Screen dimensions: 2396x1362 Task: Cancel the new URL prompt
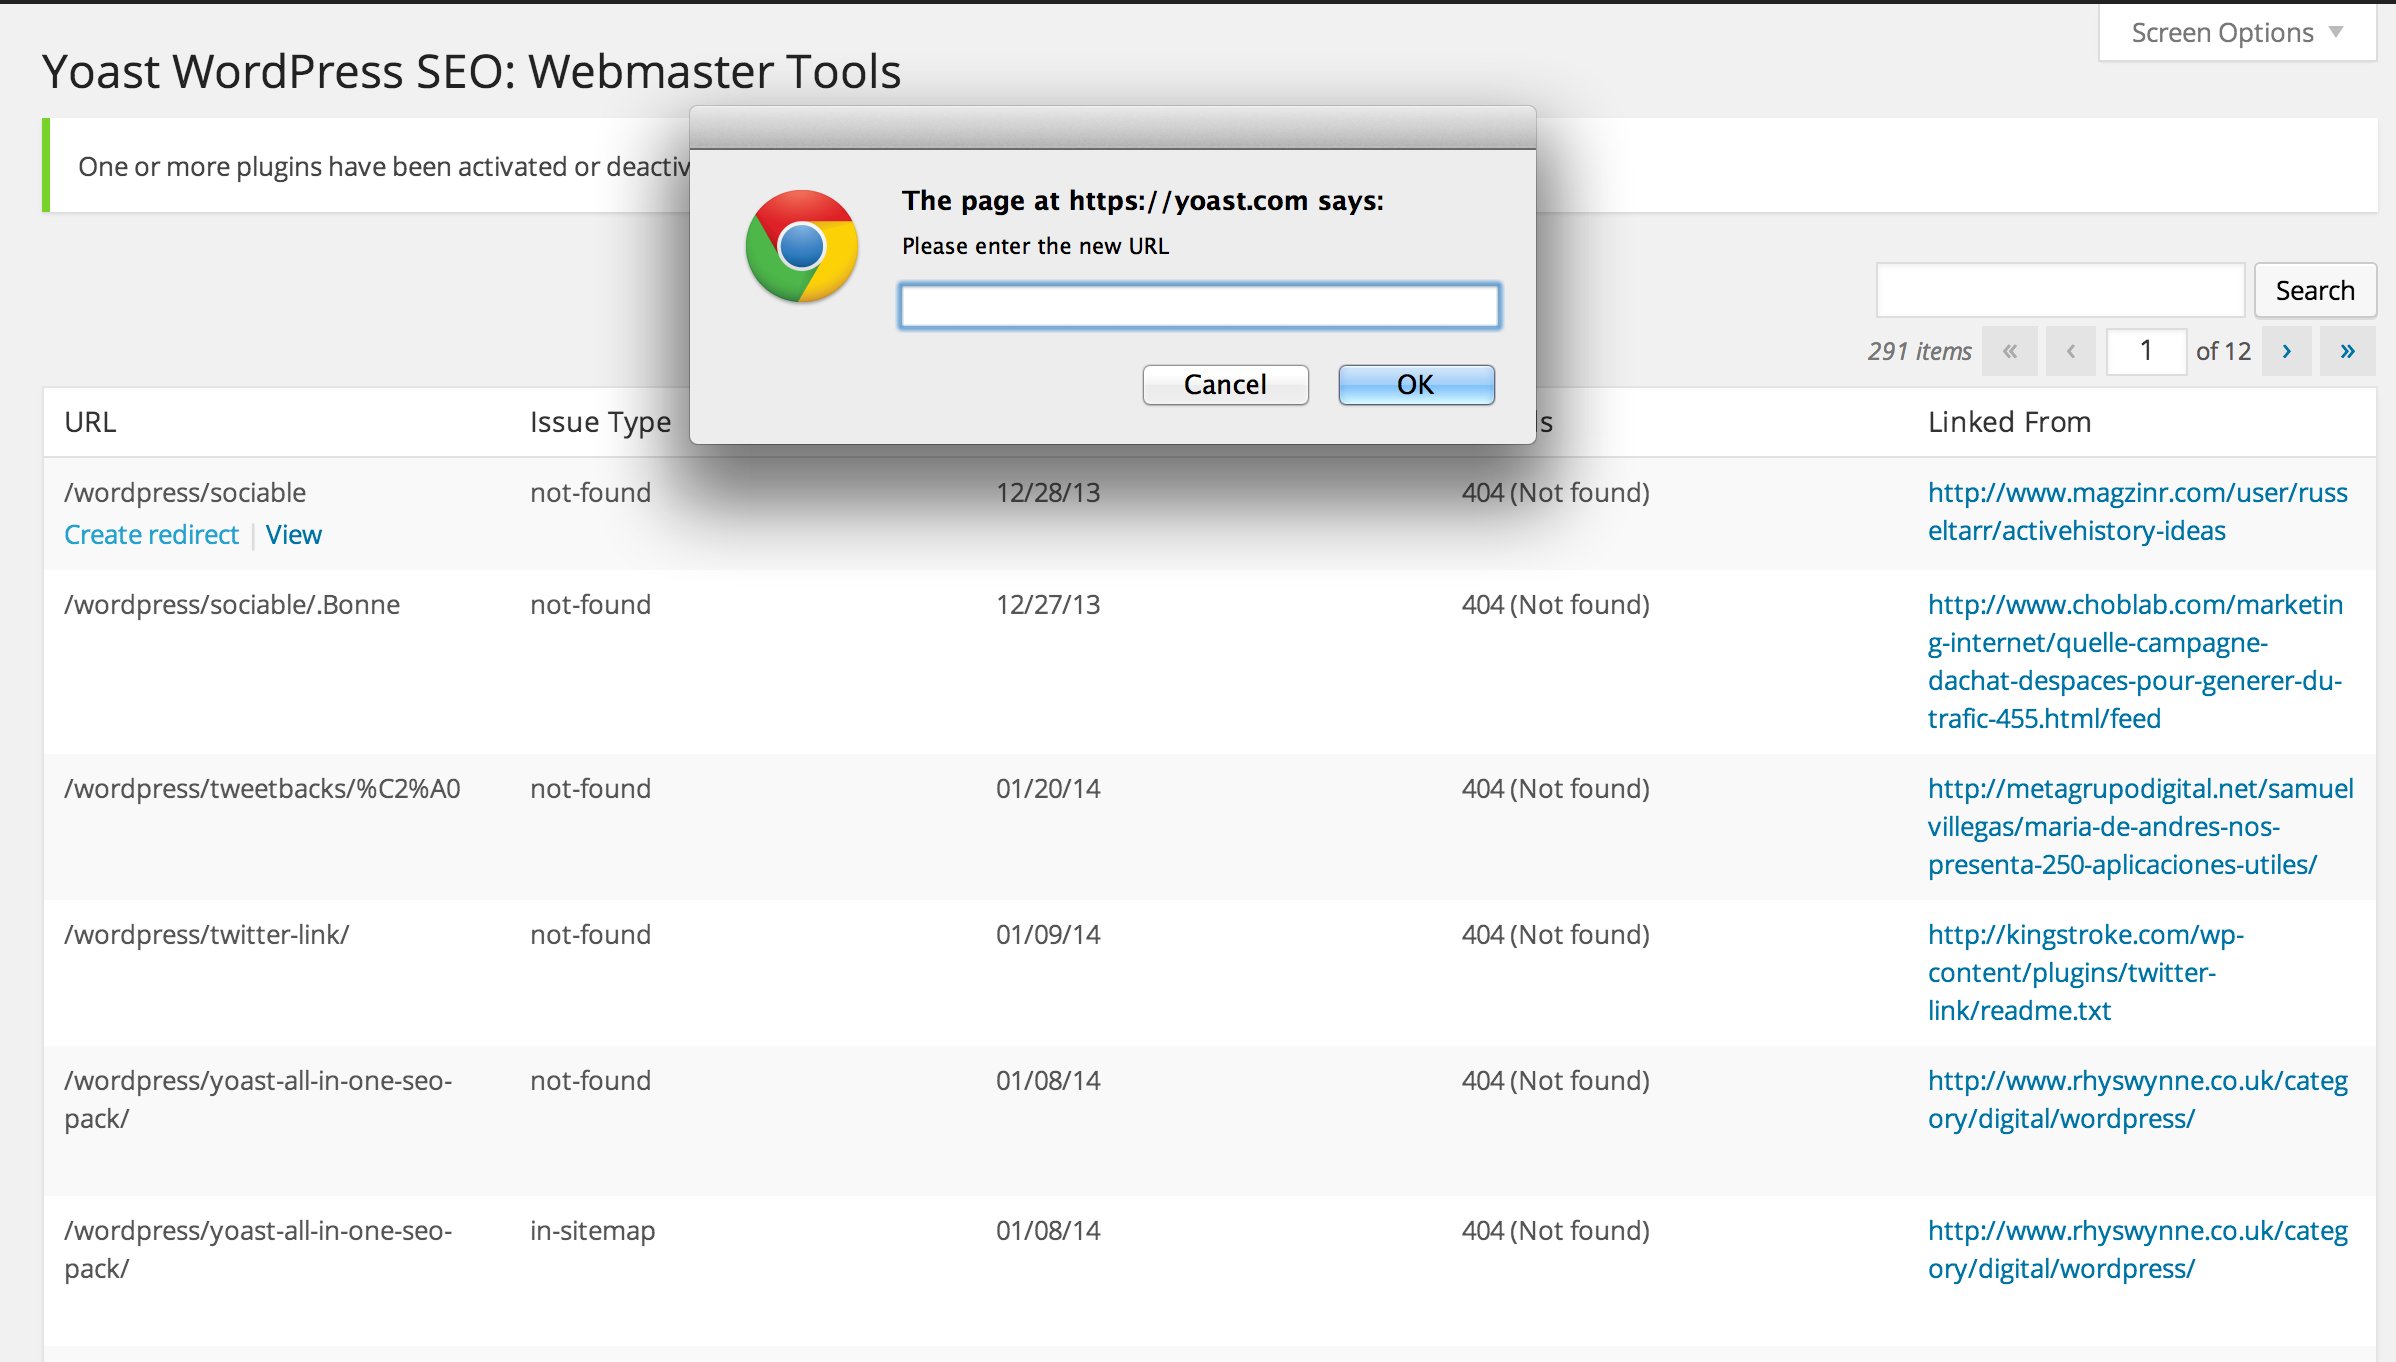coord(1225,385)
